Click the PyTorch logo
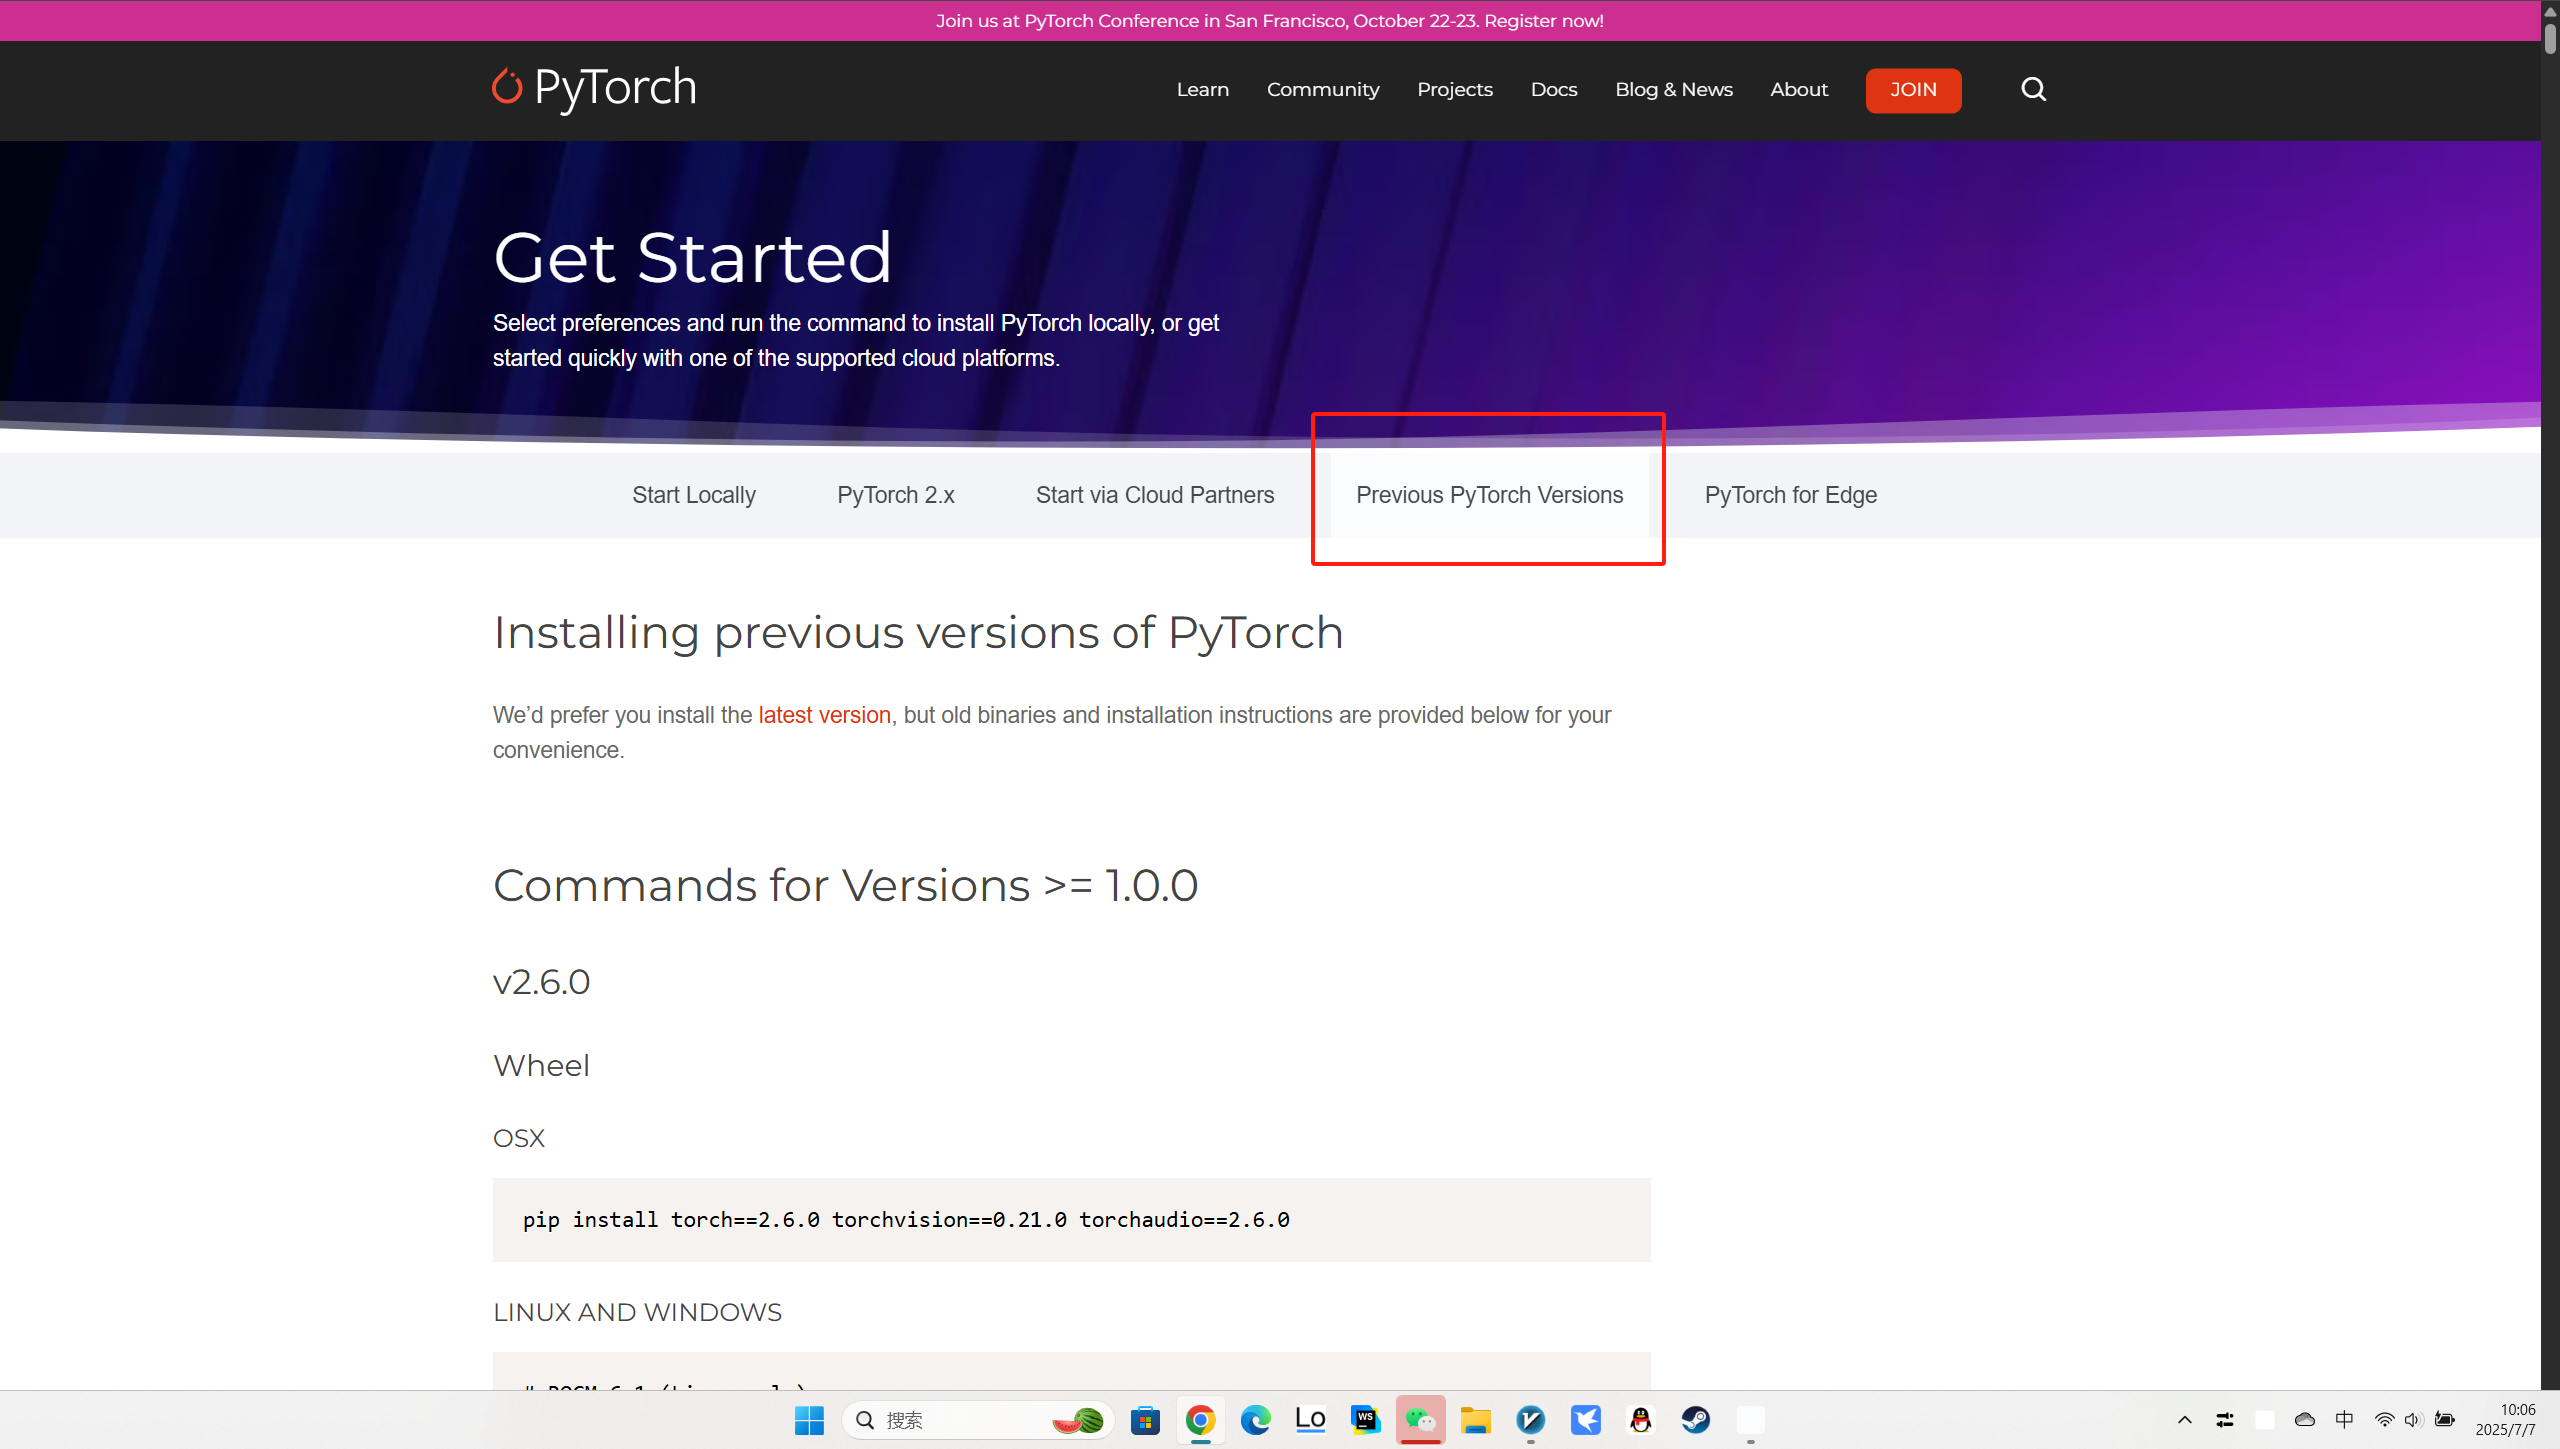Screen dimensions: 2560x1449 tap(593, 88)
